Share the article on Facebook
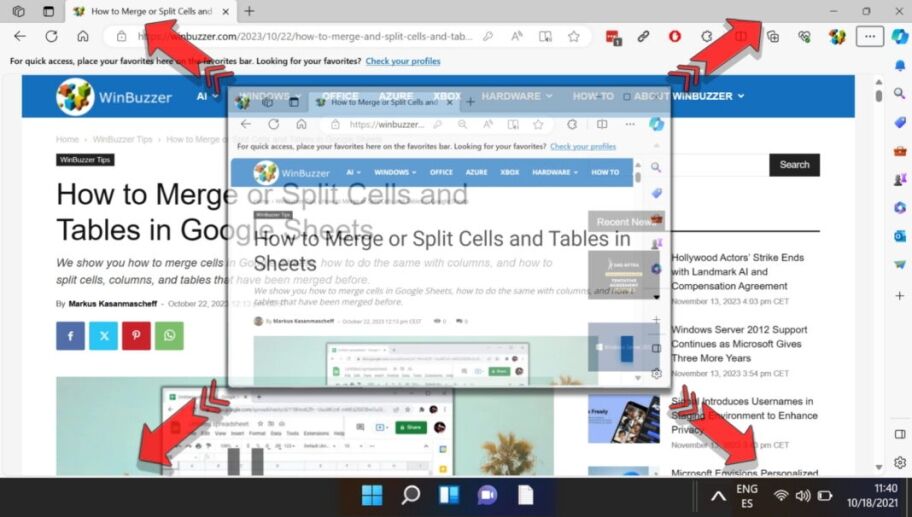The image size is (912, 517). tap(70, 336)
